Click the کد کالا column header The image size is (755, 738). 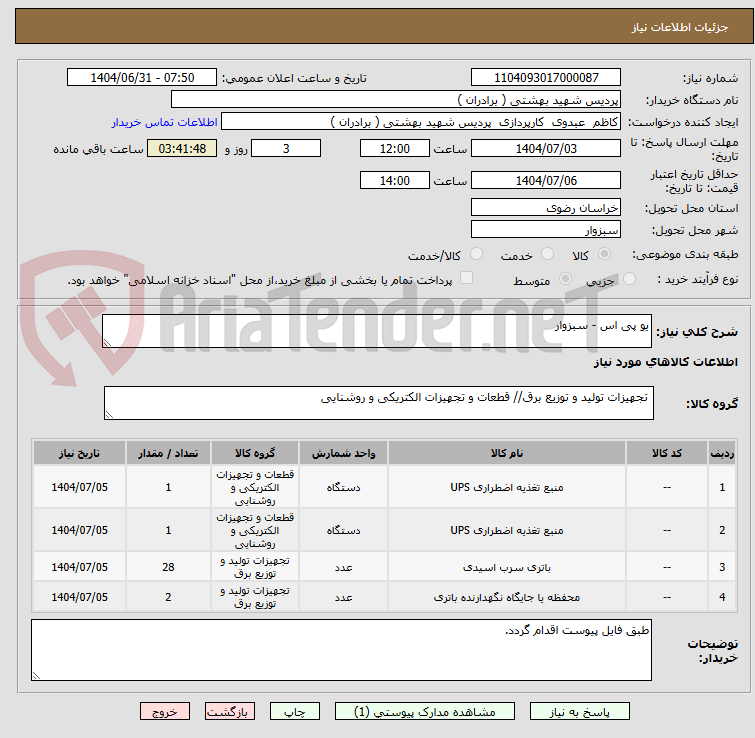(x=666, y=453)
